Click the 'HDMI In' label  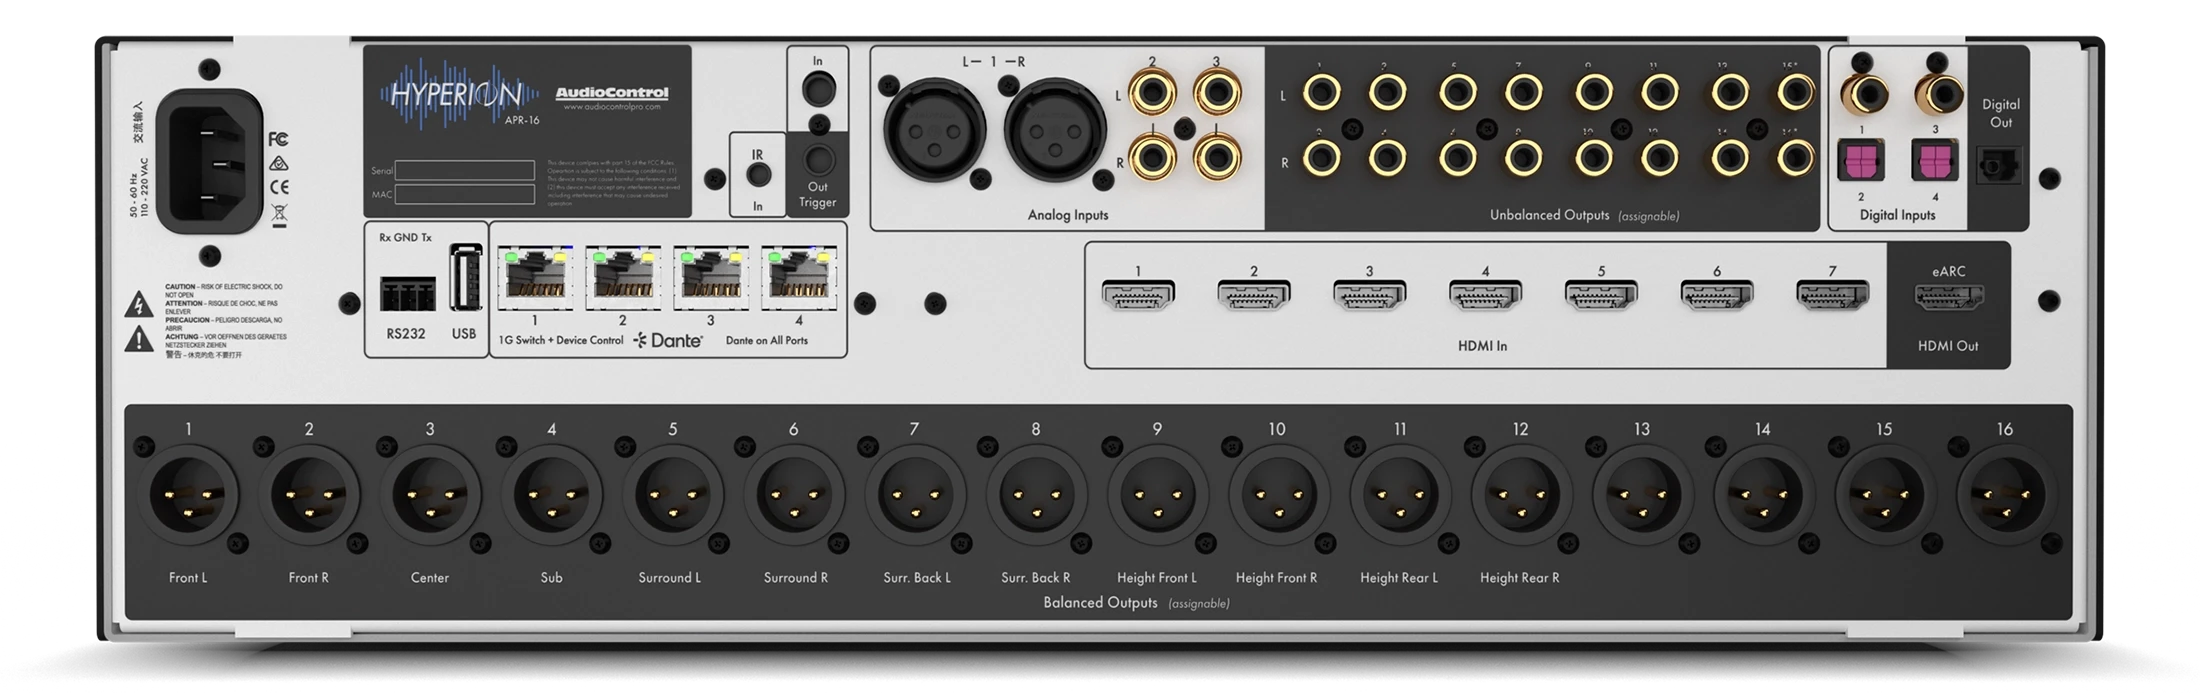coord(1482,346)
